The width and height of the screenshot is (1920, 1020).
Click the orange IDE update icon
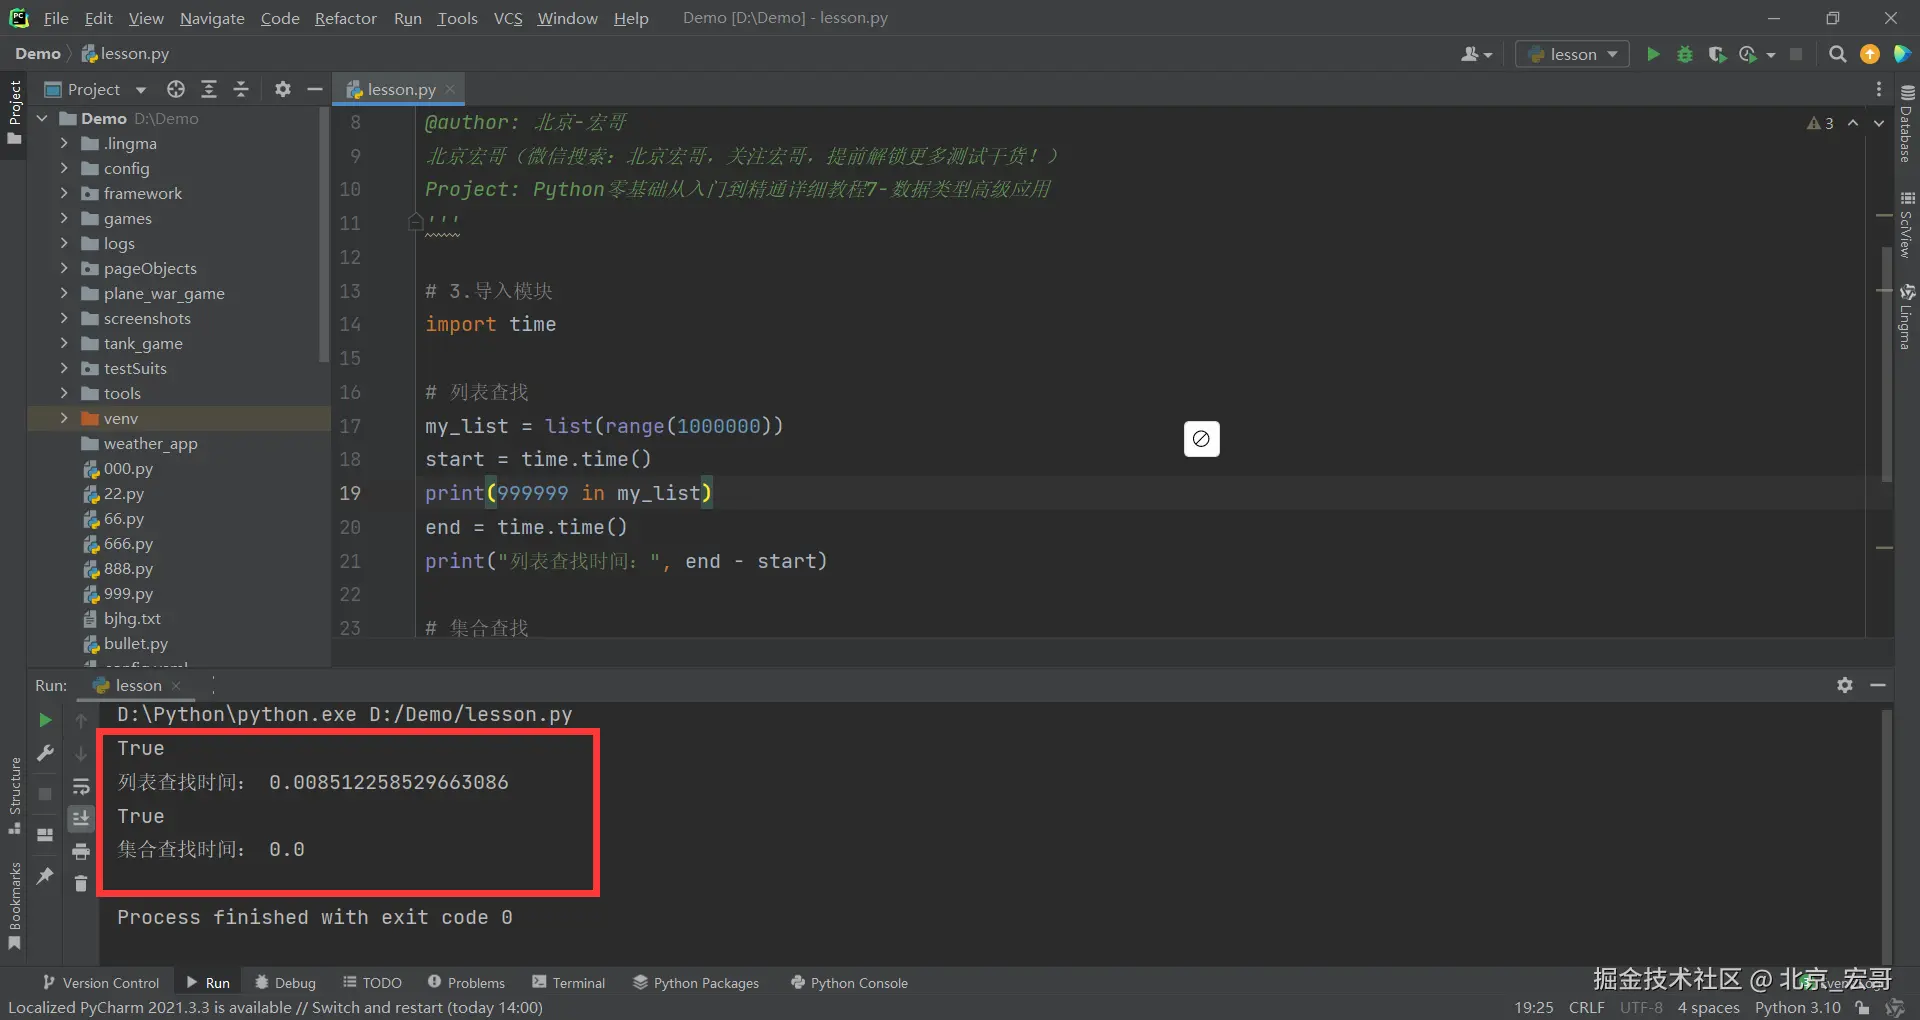tap(1870, 54)
